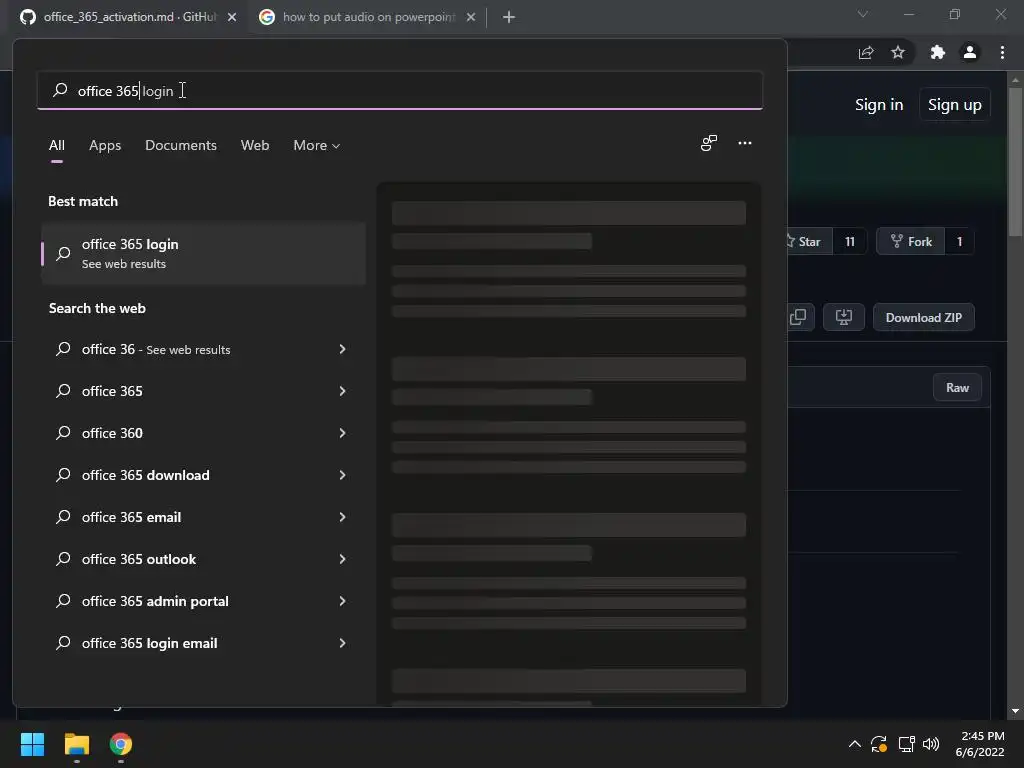Select the office 365 outlook suggestion
Screen dimensions: 1024x768
[x=204, y=559]
